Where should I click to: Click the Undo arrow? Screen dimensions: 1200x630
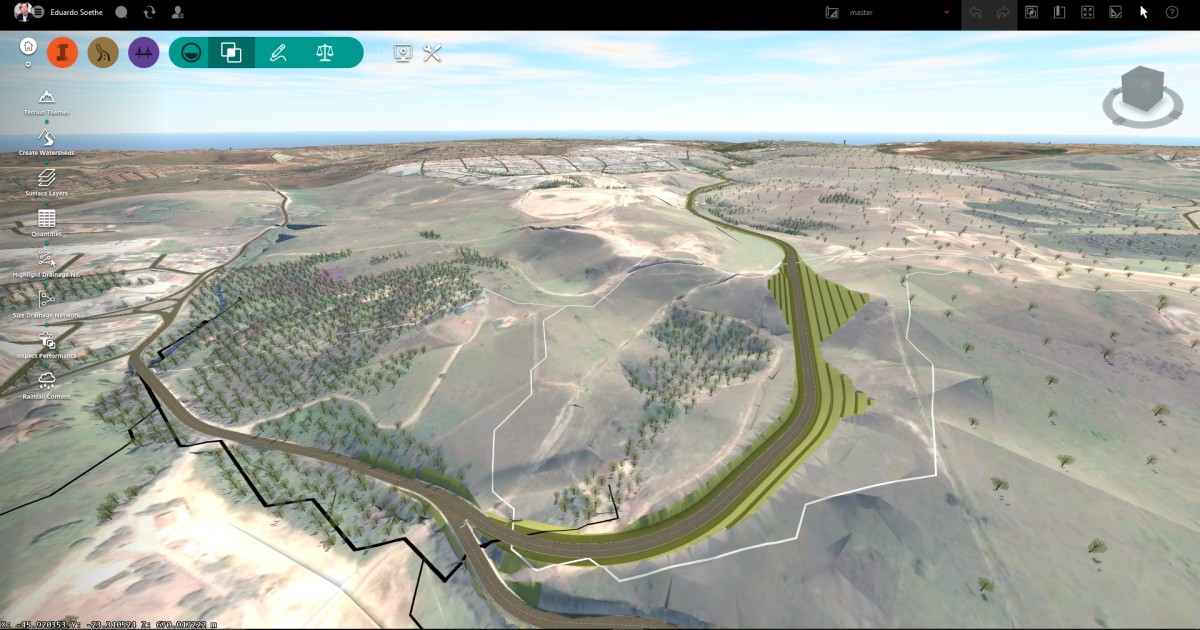(975, 12)
